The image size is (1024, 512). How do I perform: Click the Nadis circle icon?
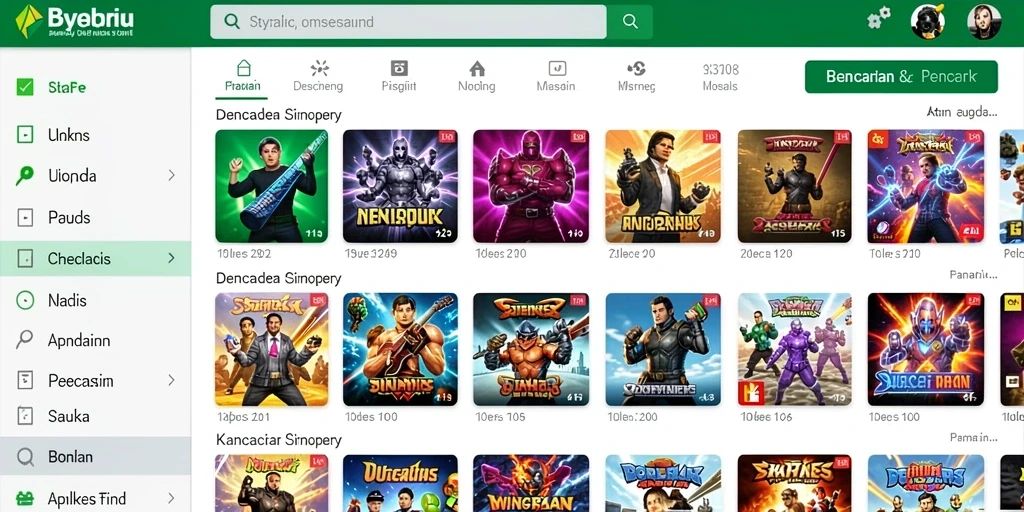25,300
